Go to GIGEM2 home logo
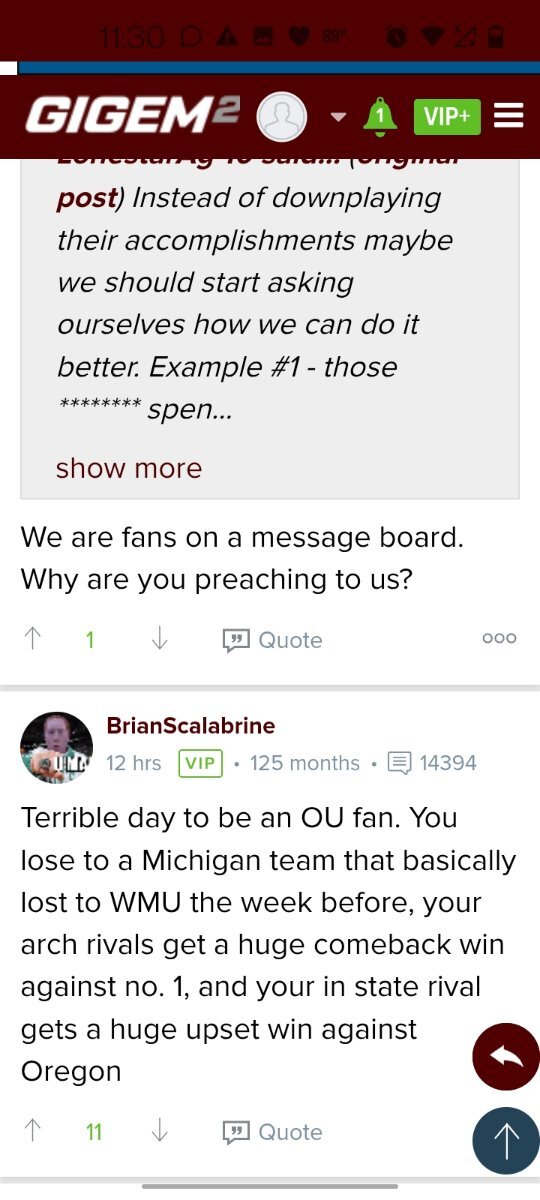Screen dimensions: 540x1200 pos(132,115)
